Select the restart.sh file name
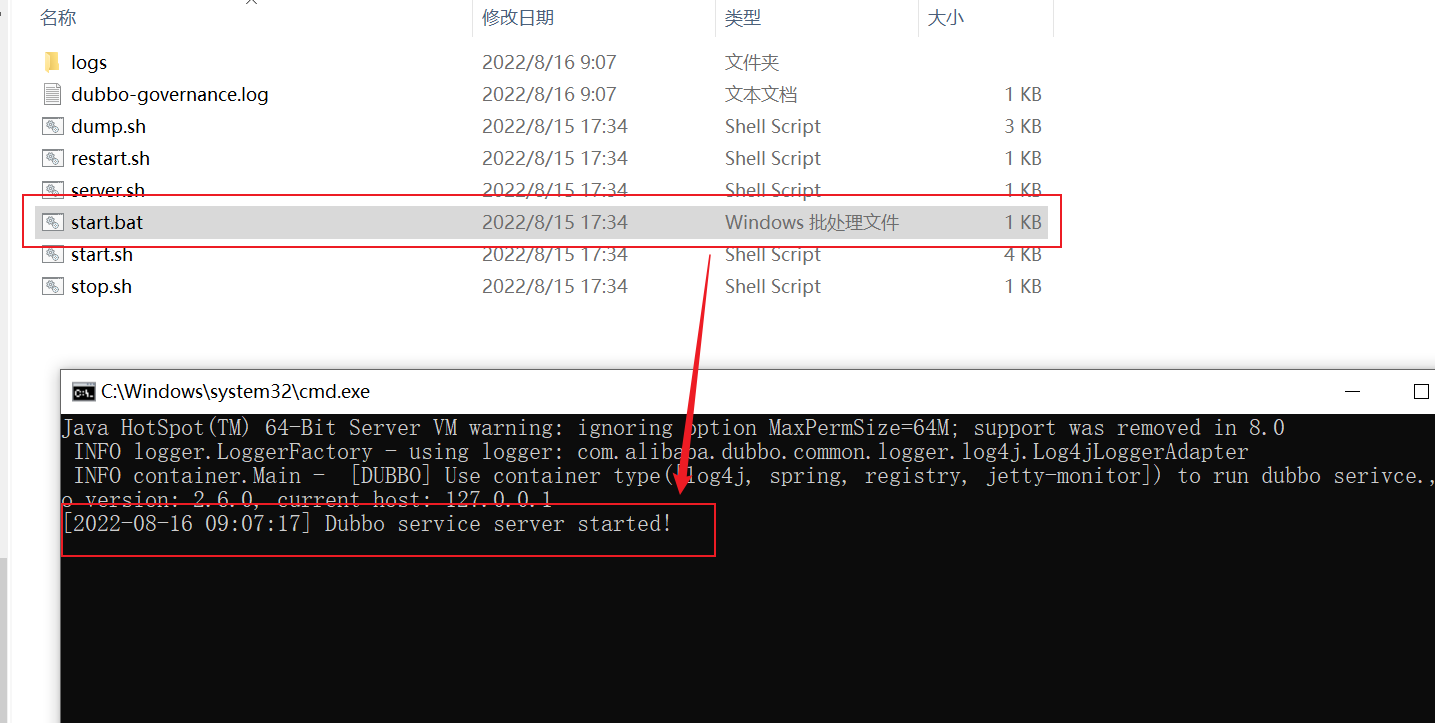The width and height of the screenshot is (1435, 723). coord(111,158)
